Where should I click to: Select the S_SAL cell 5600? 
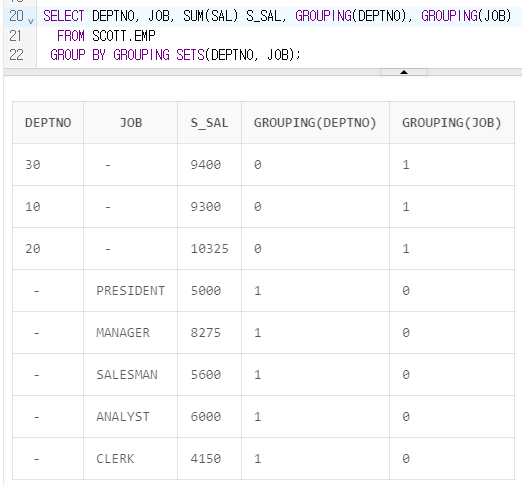(x=209, y=375)
